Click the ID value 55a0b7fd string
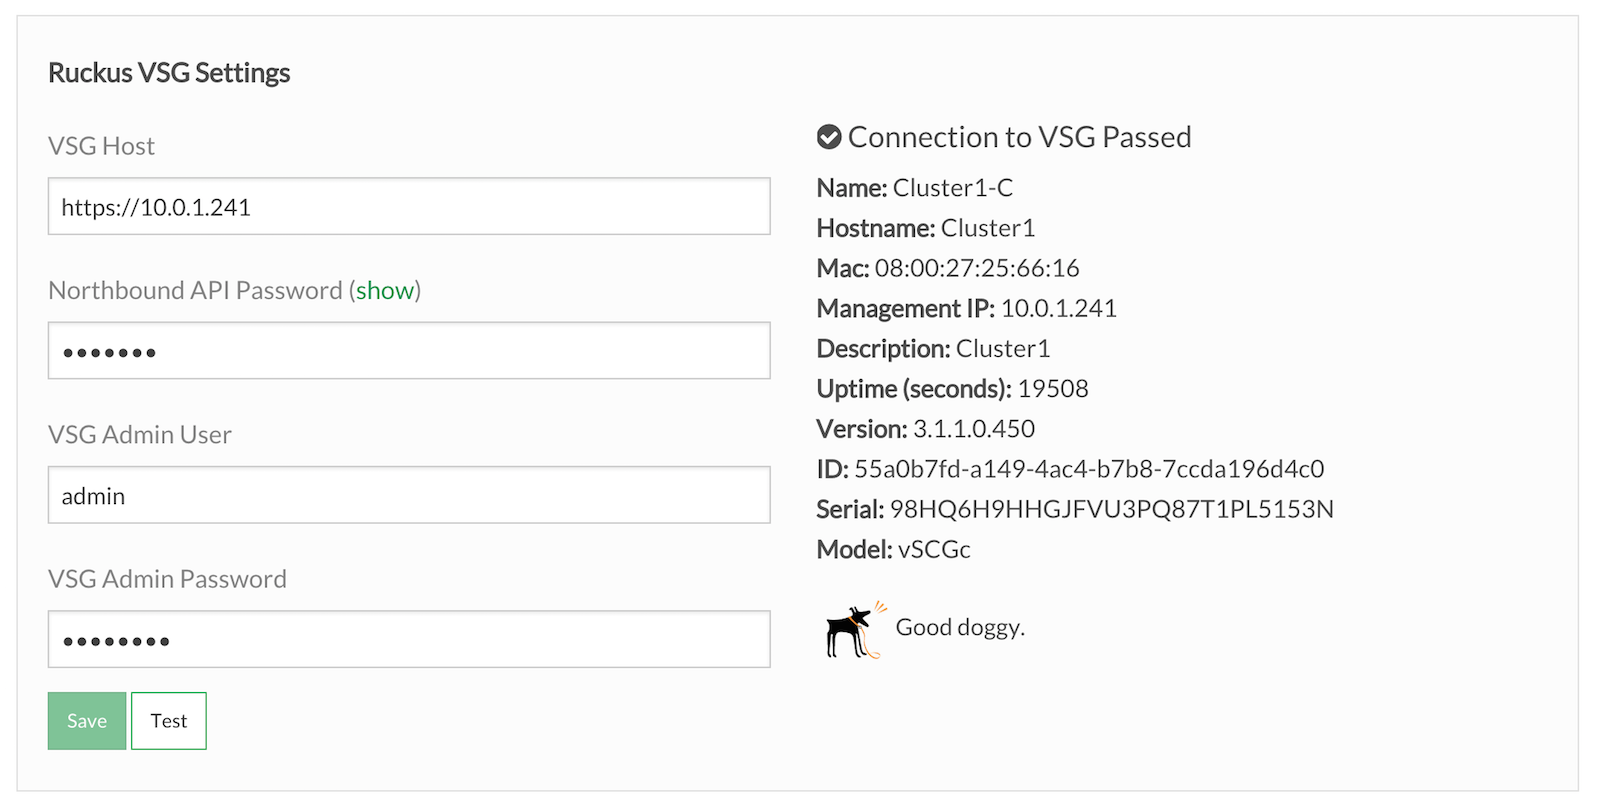Viewport: 1600px width, 808px height. click(1089, 469)
